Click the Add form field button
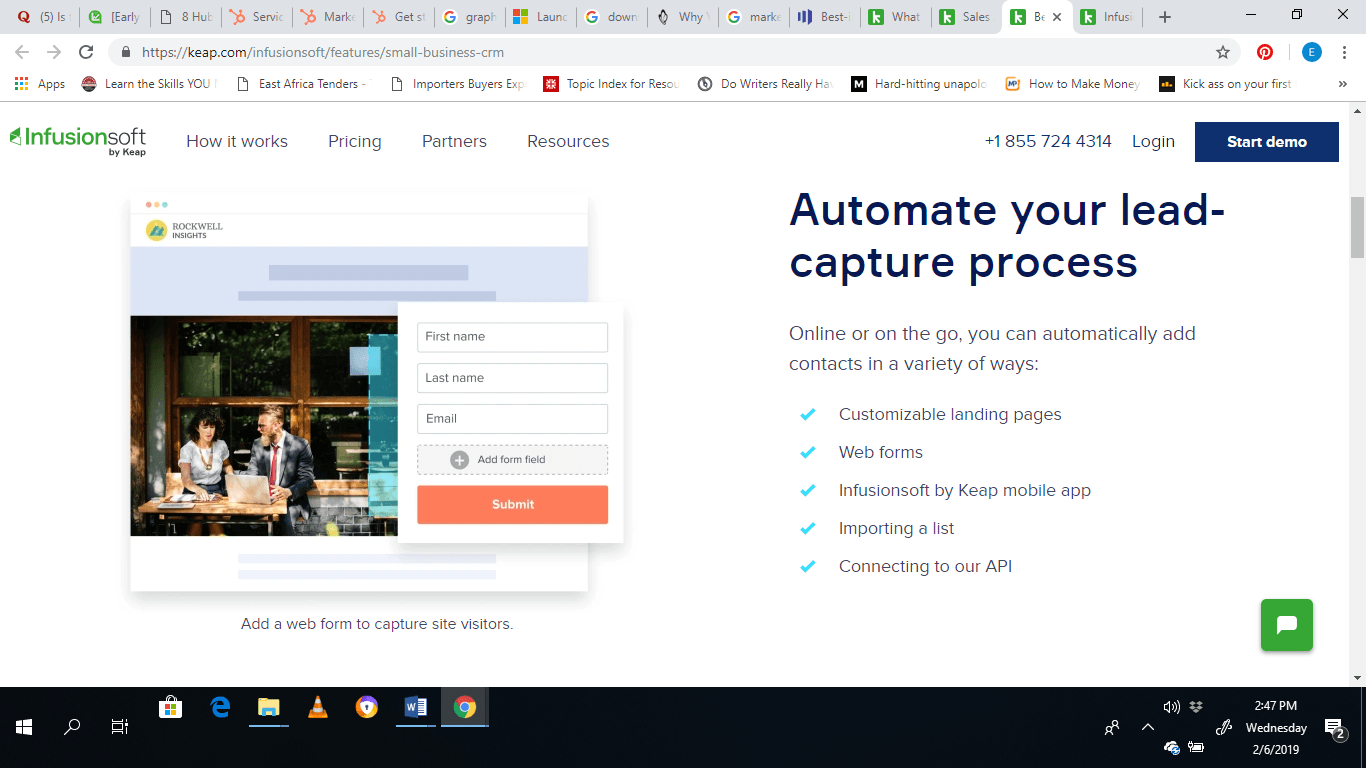This screenshot has width=1366, height=768. coord(512,460)
